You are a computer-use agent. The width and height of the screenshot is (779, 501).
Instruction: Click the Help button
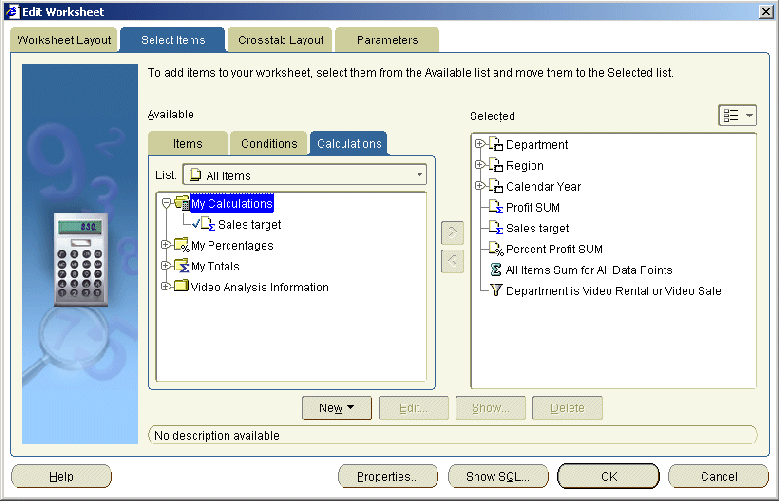(62, 477)
